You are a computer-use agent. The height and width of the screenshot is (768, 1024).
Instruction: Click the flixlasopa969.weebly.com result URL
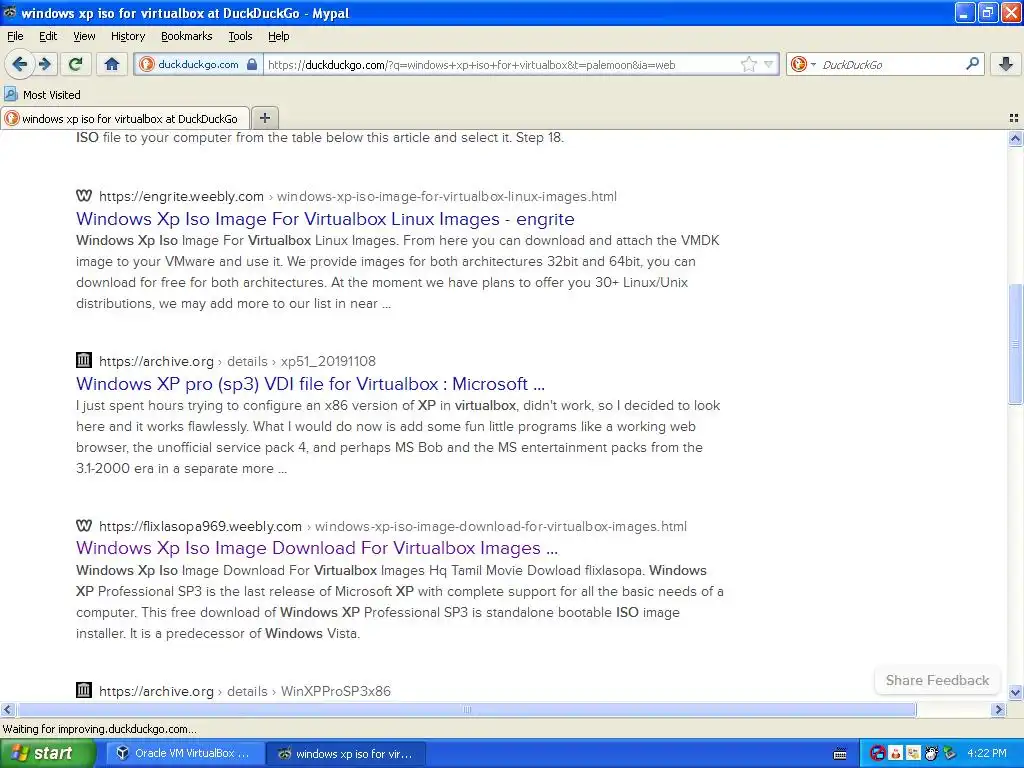392,526
